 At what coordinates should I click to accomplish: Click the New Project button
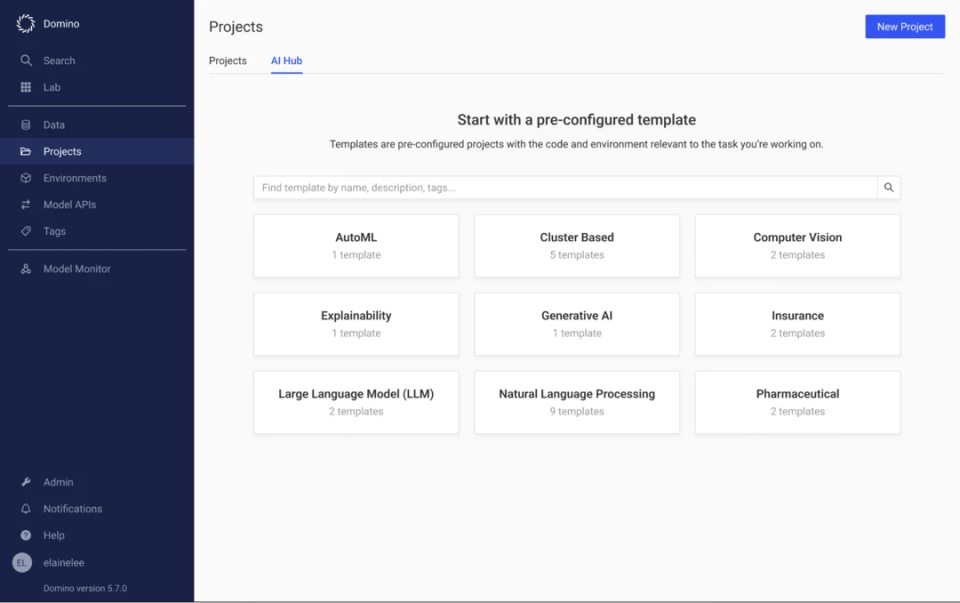905,27
